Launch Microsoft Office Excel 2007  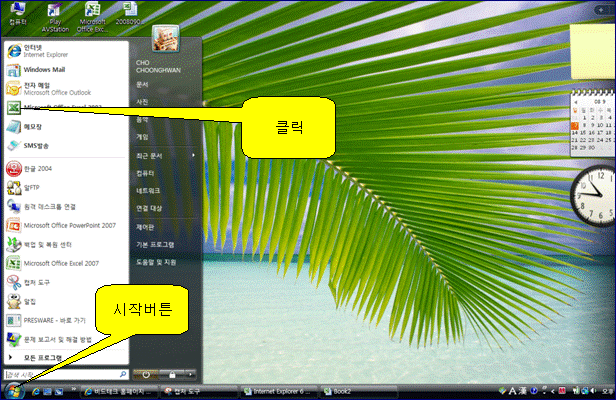click(x=66, y=263)
